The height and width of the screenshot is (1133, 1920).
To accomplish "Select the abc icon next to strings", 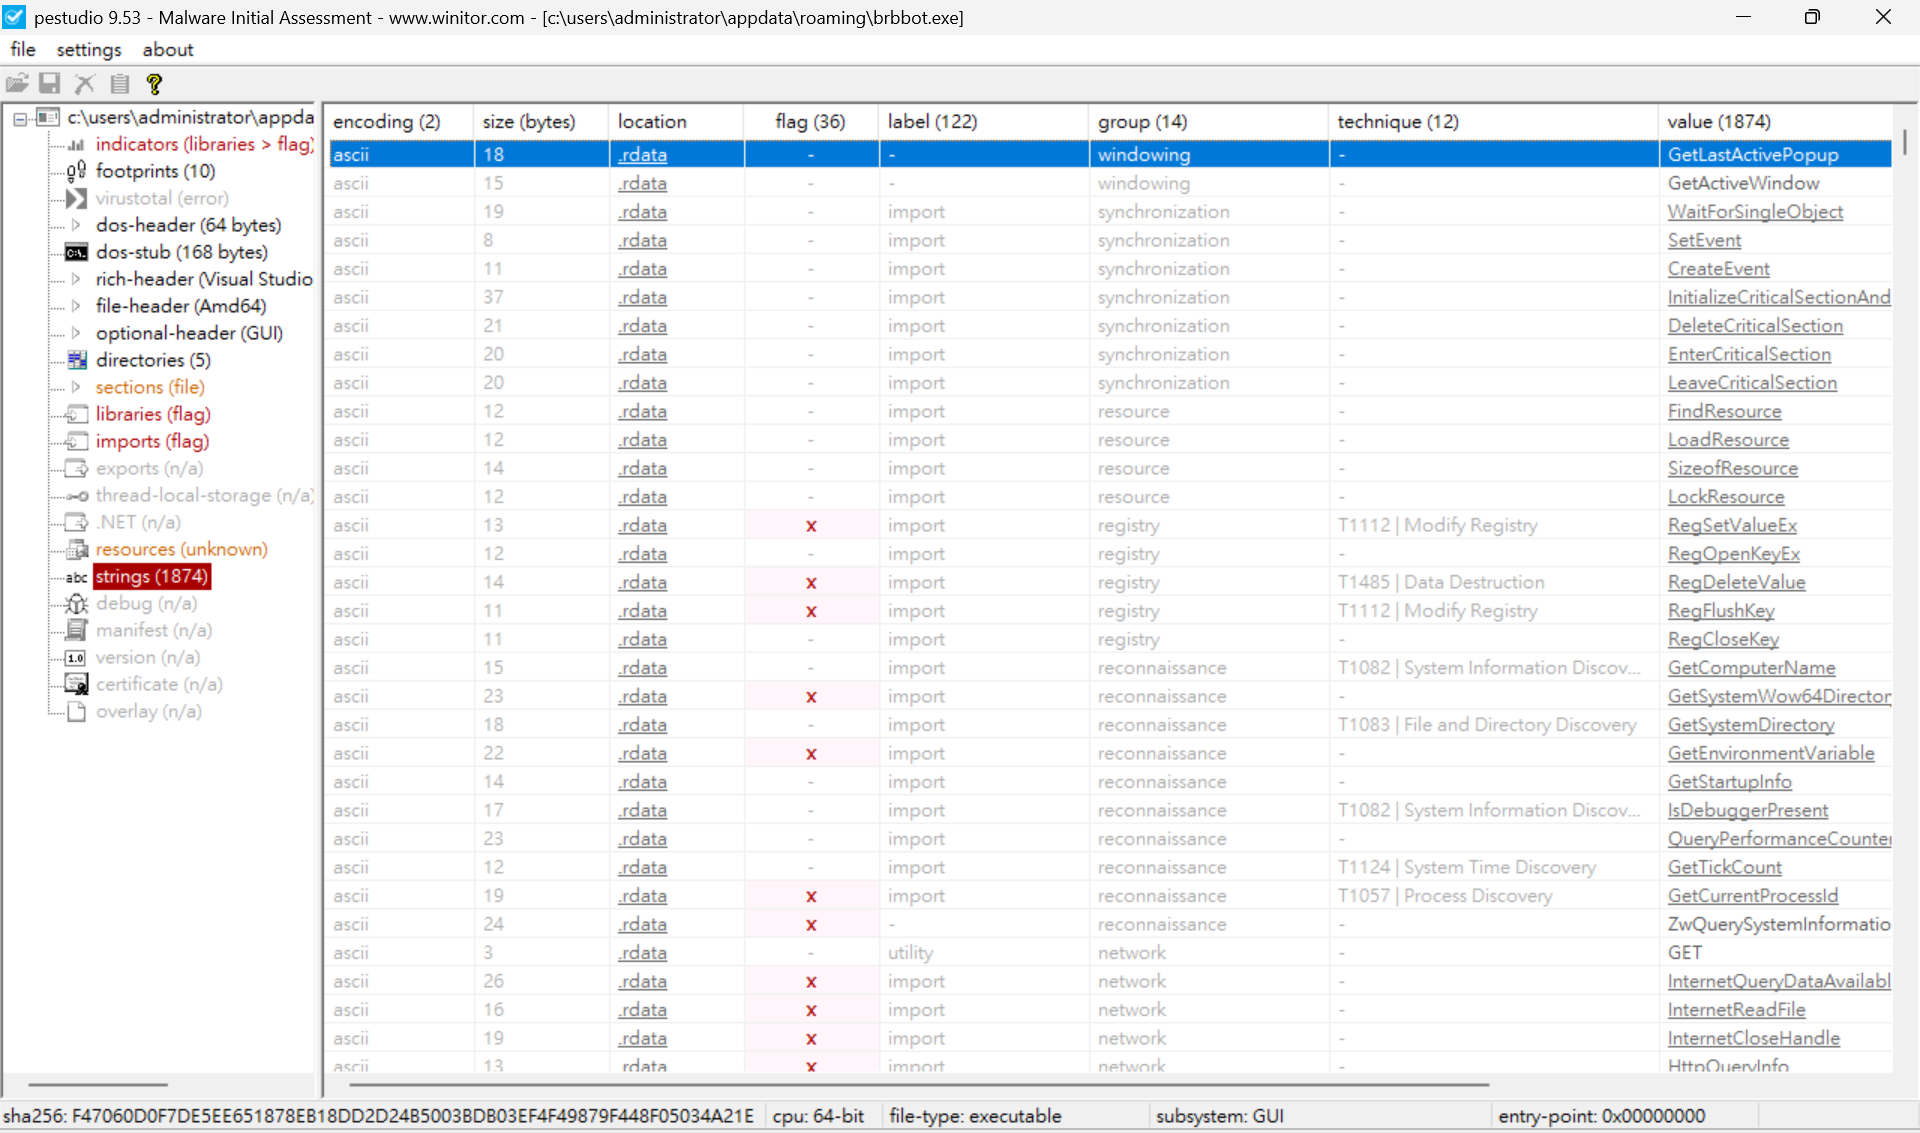I will pos(75,577).
